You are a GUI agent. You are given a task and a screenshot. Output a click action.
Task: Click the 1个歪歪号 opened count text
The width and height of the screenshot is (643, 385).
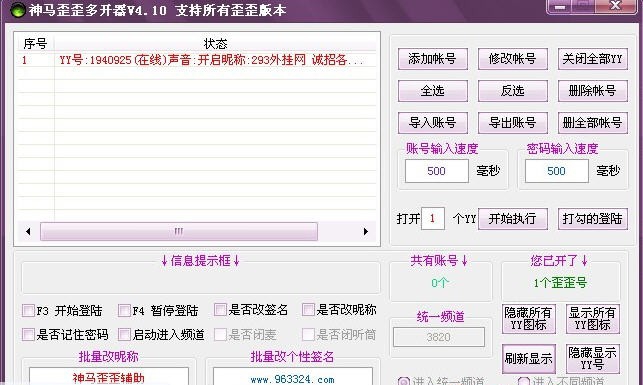560,282
